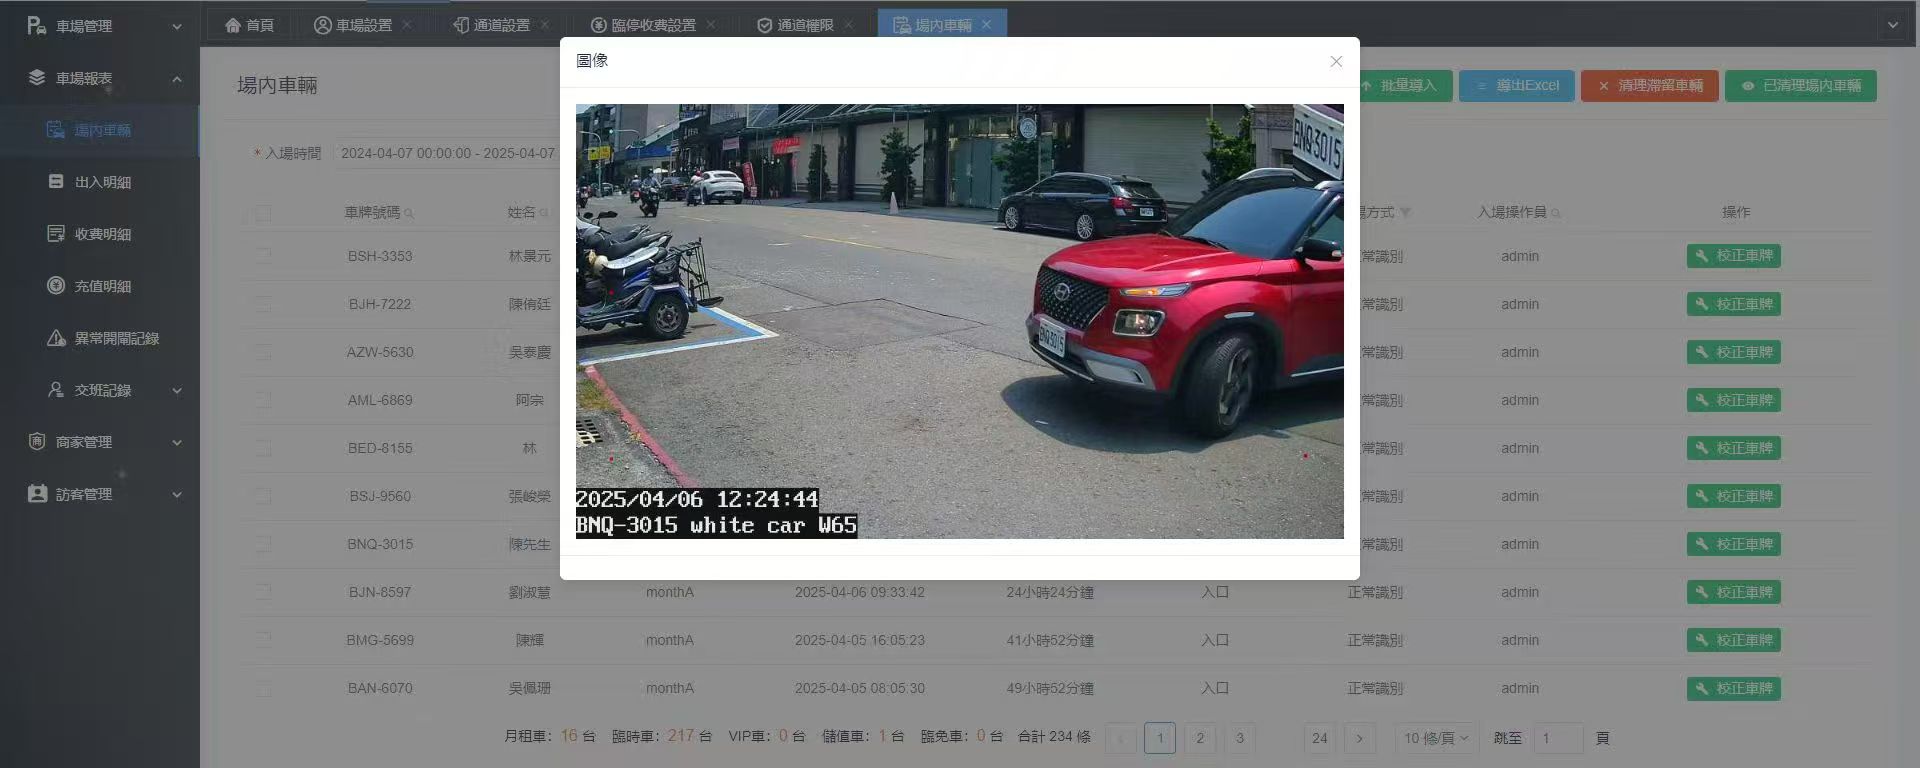Close the 車場設置 tab

pyautogui.click(x=407, y=25)
